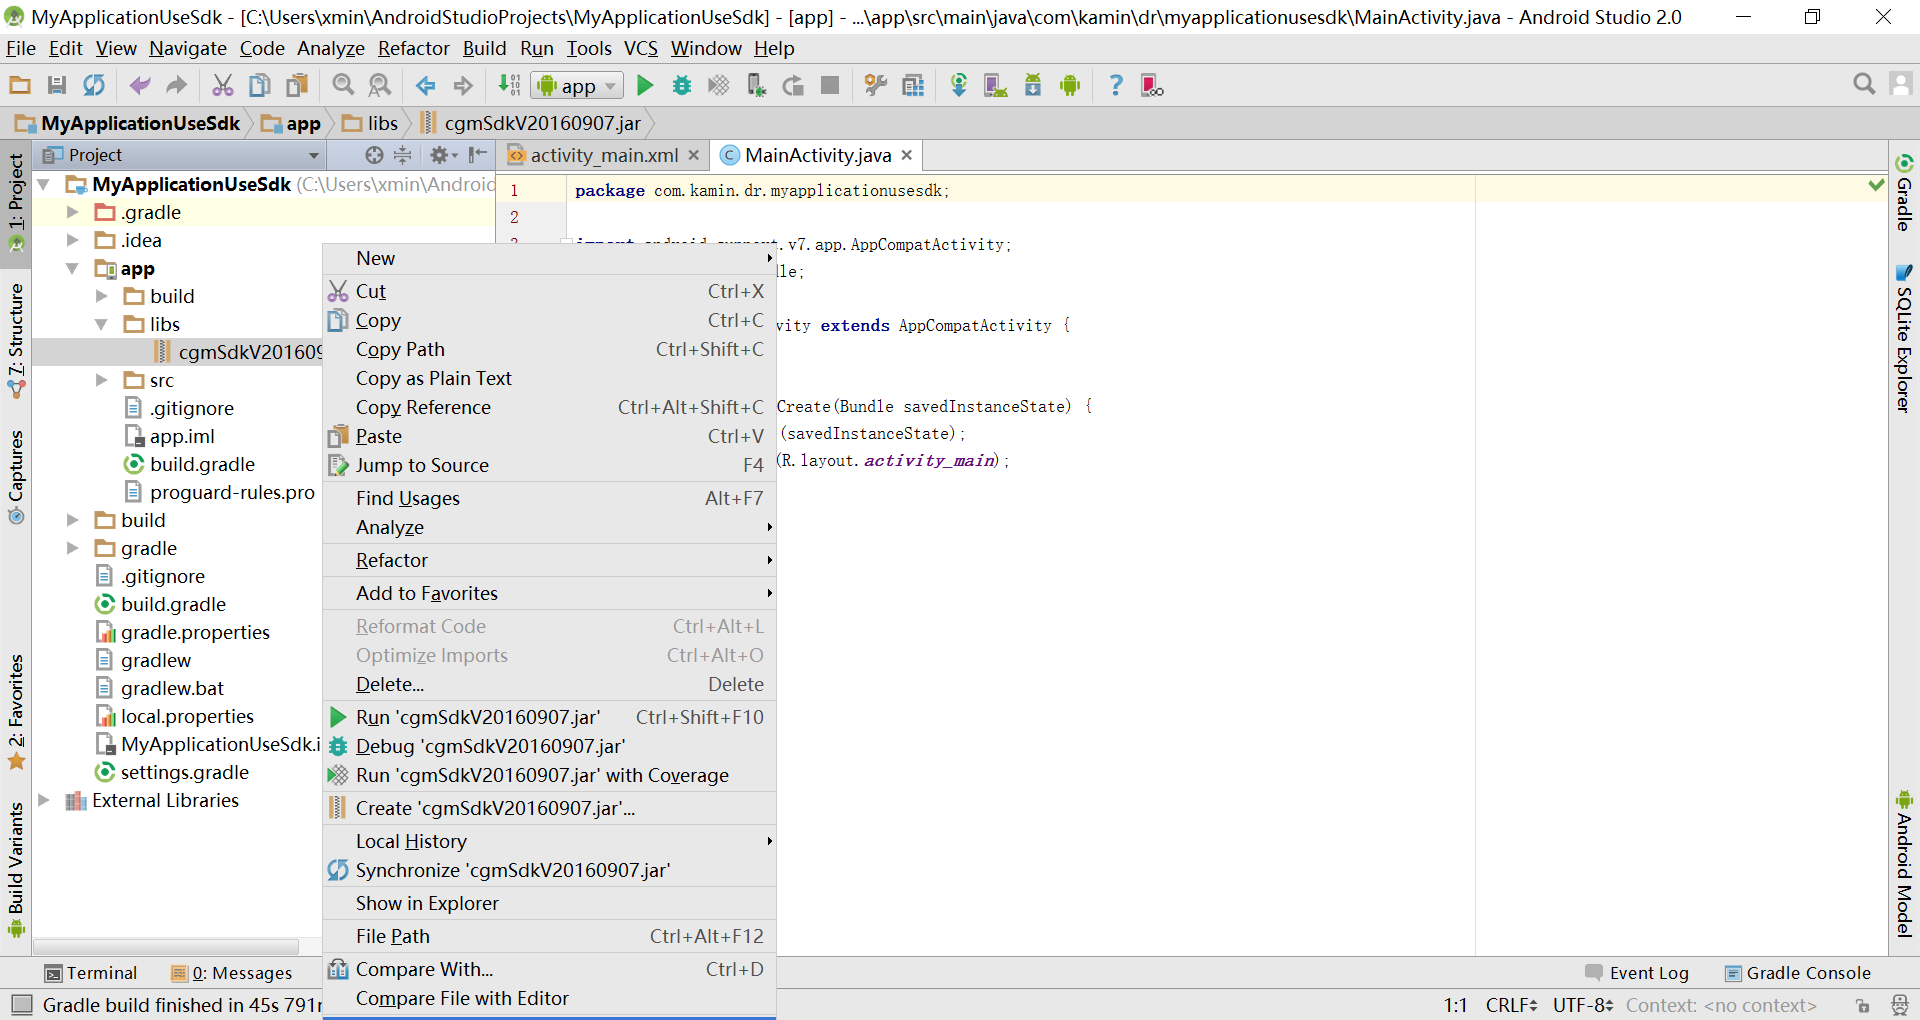This screenshot has width=1920, height=1020.
Task: Click the Replace toolbar icon
Action: (380, 86)
